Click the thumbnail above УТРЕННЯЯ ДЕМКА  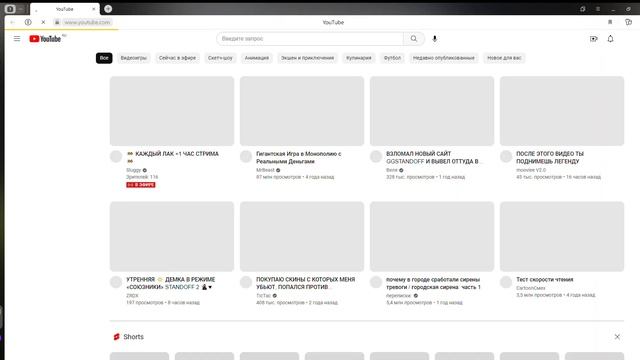point(172,237)
